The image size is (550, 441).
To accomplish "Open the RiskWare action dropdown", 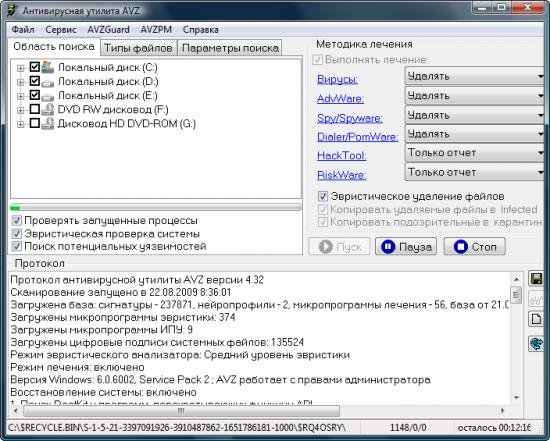I will point(474,172).
